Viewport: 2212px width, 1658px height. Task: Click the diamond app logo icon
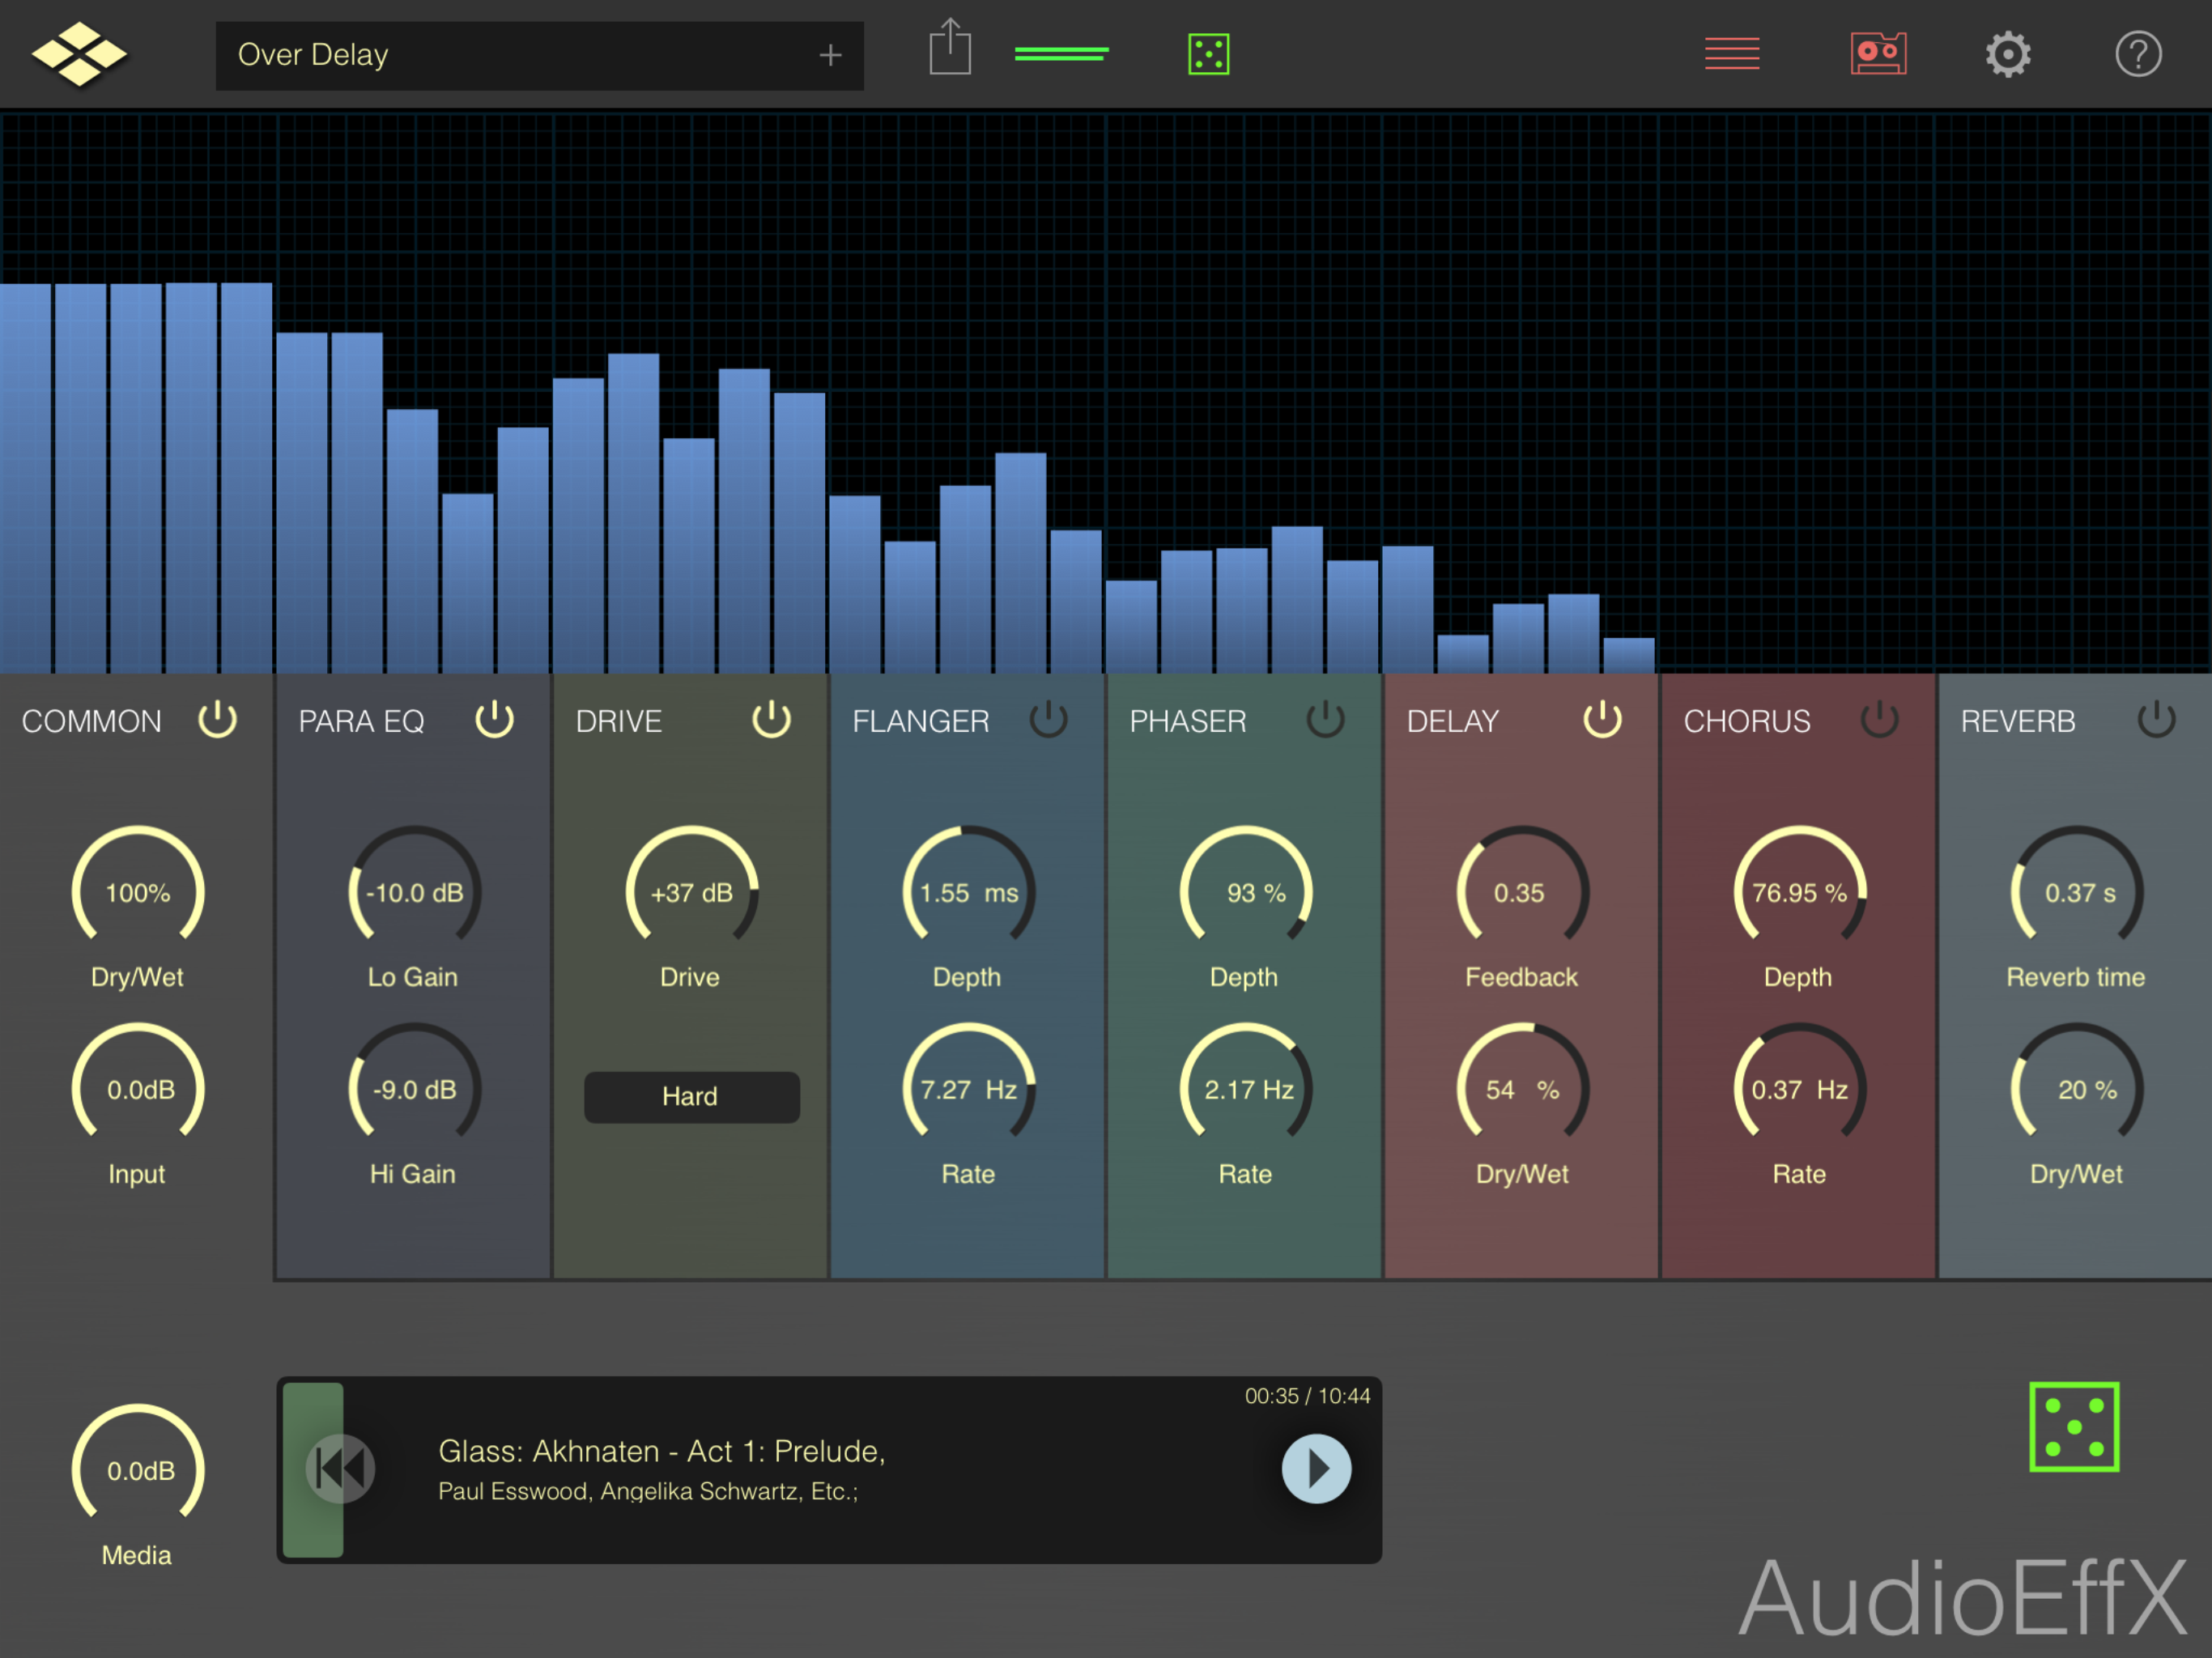pyautogui.click(x=79, y=54)
